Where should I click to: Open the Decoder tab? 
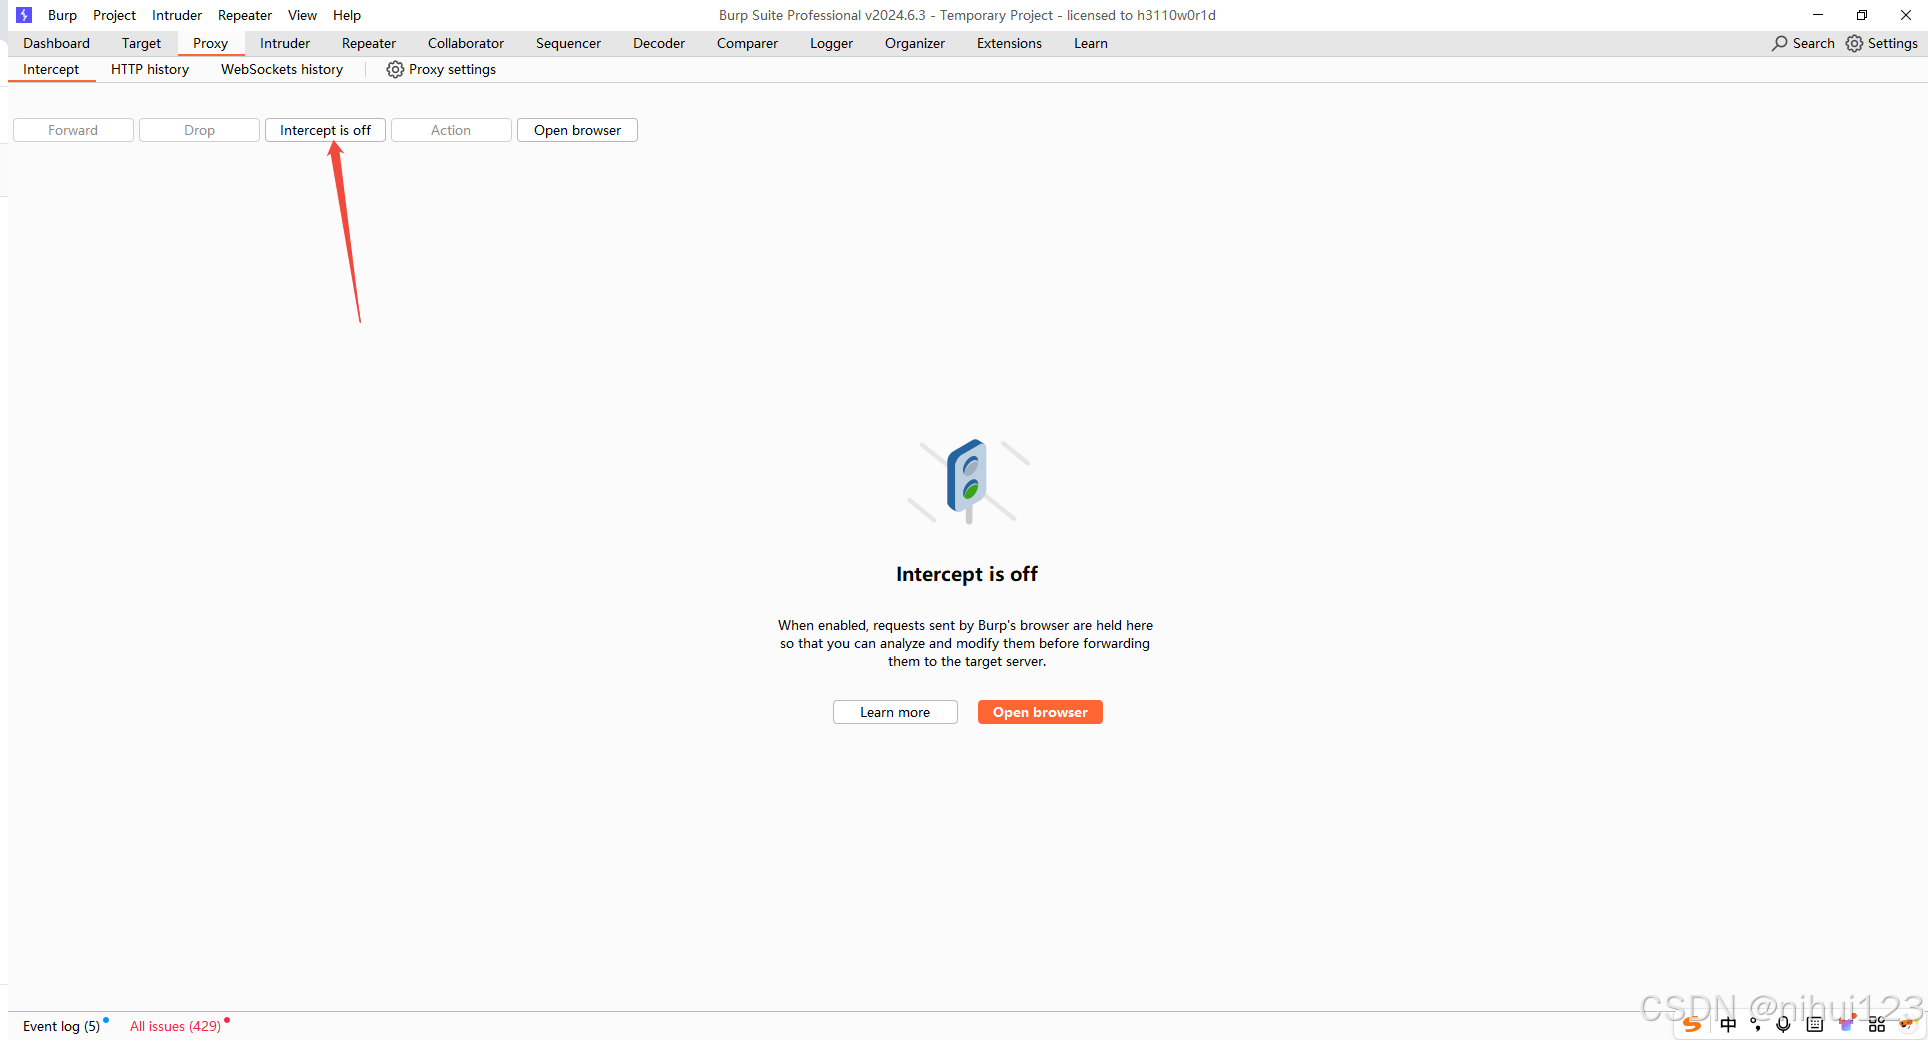pyautogui.click(x=659, y=43)
